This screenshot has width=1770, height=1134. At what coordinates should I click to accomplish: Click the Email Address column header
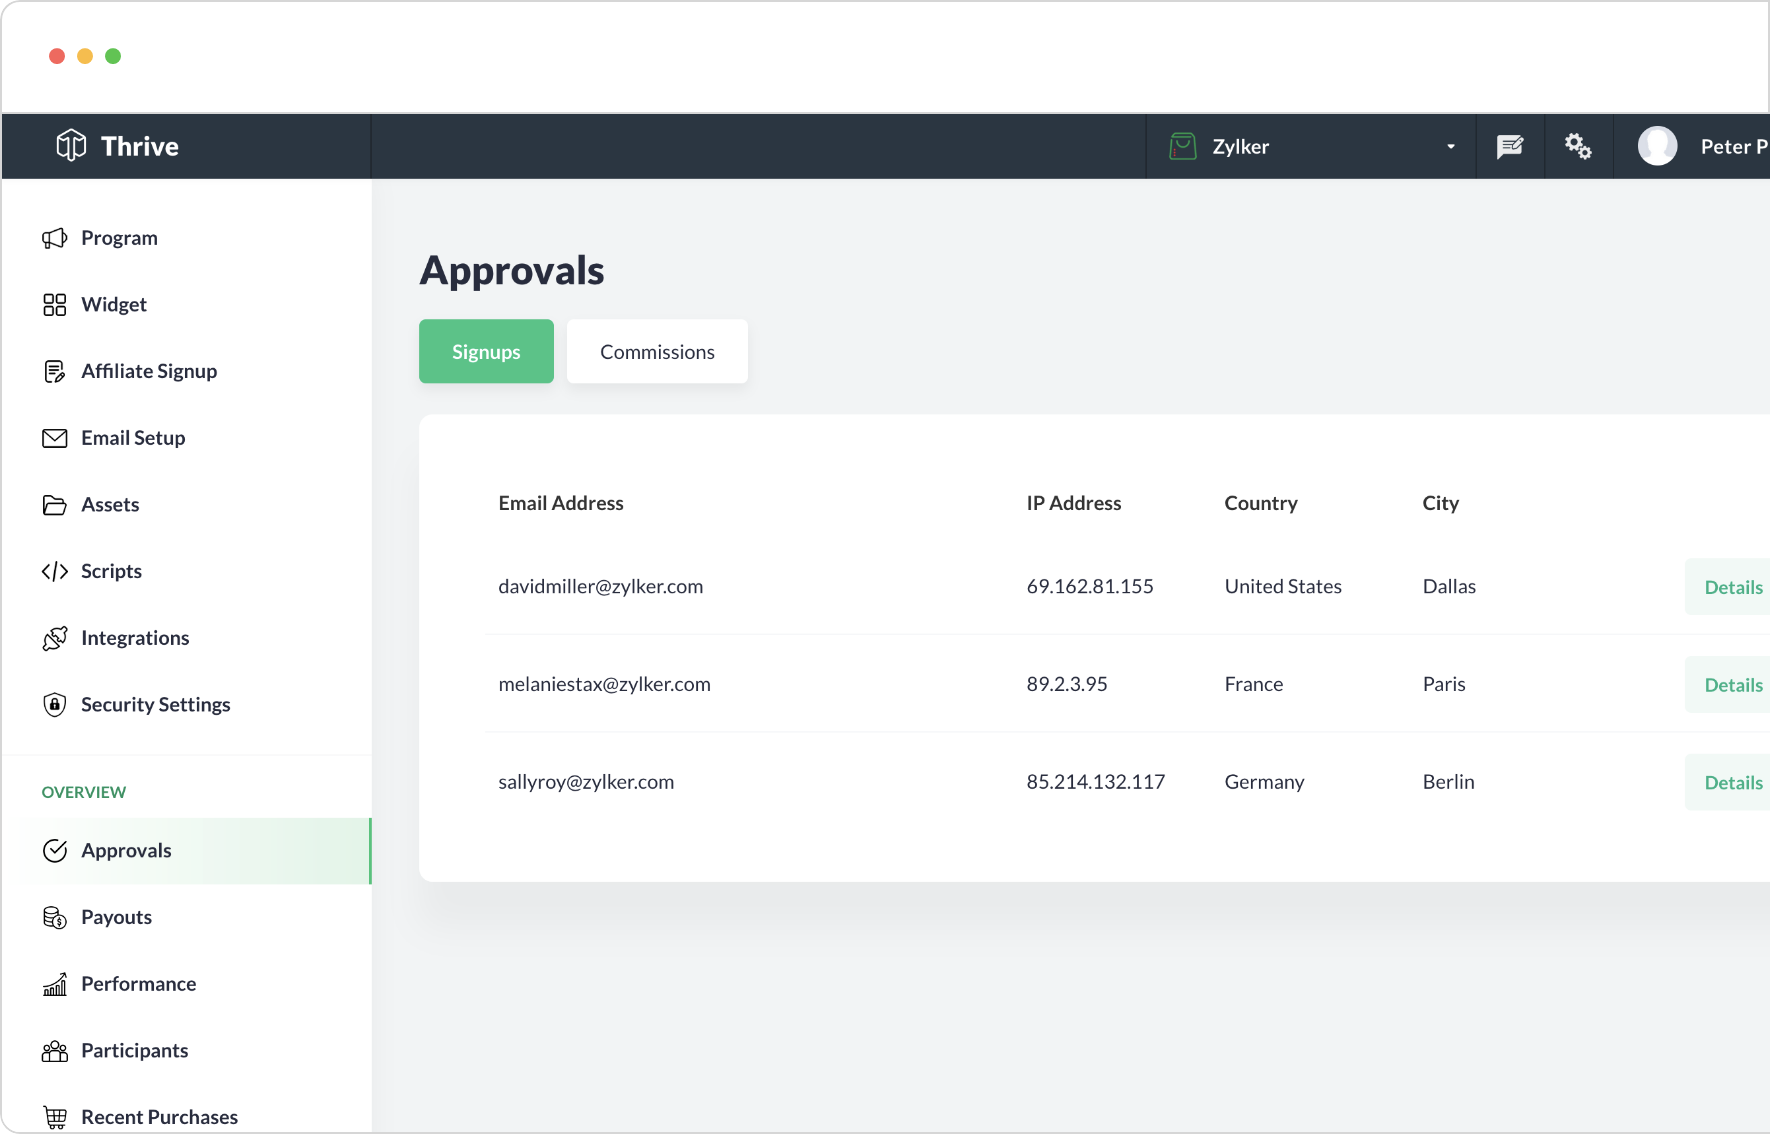(x=561, y=504)
